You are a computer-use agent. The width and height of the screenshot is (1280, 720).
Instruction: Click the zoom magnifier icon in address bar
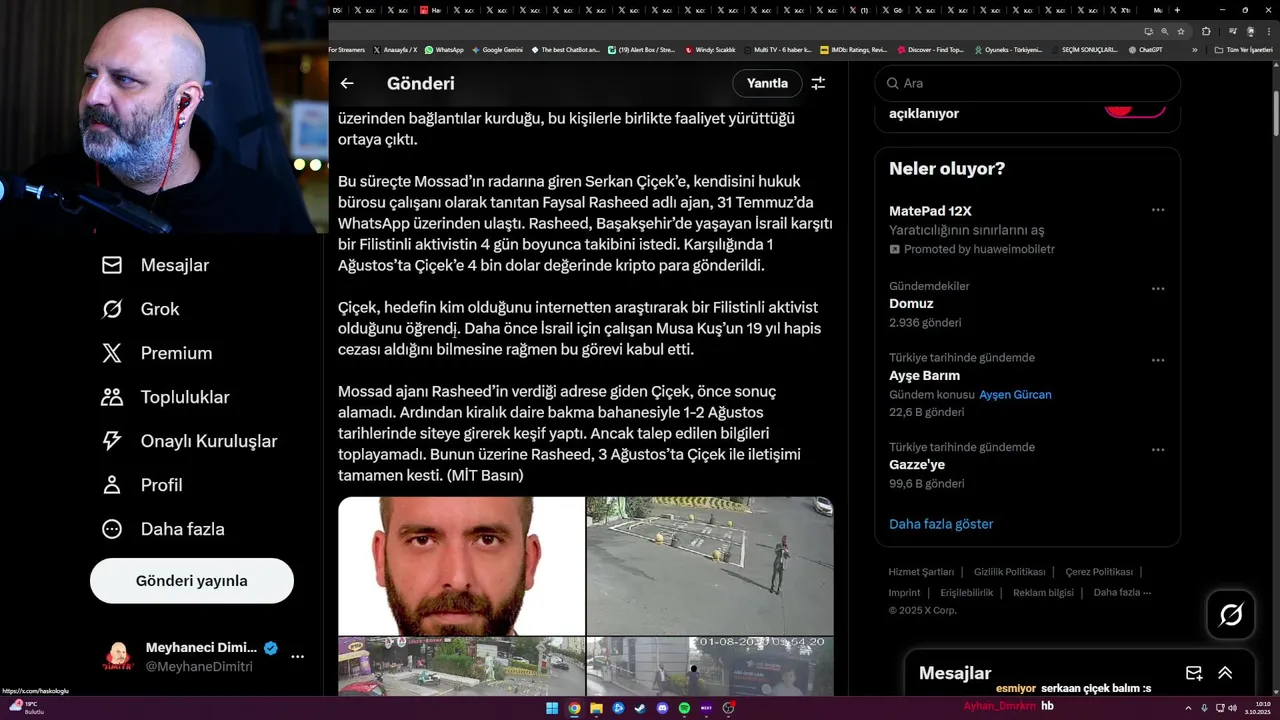point(1164,31)
